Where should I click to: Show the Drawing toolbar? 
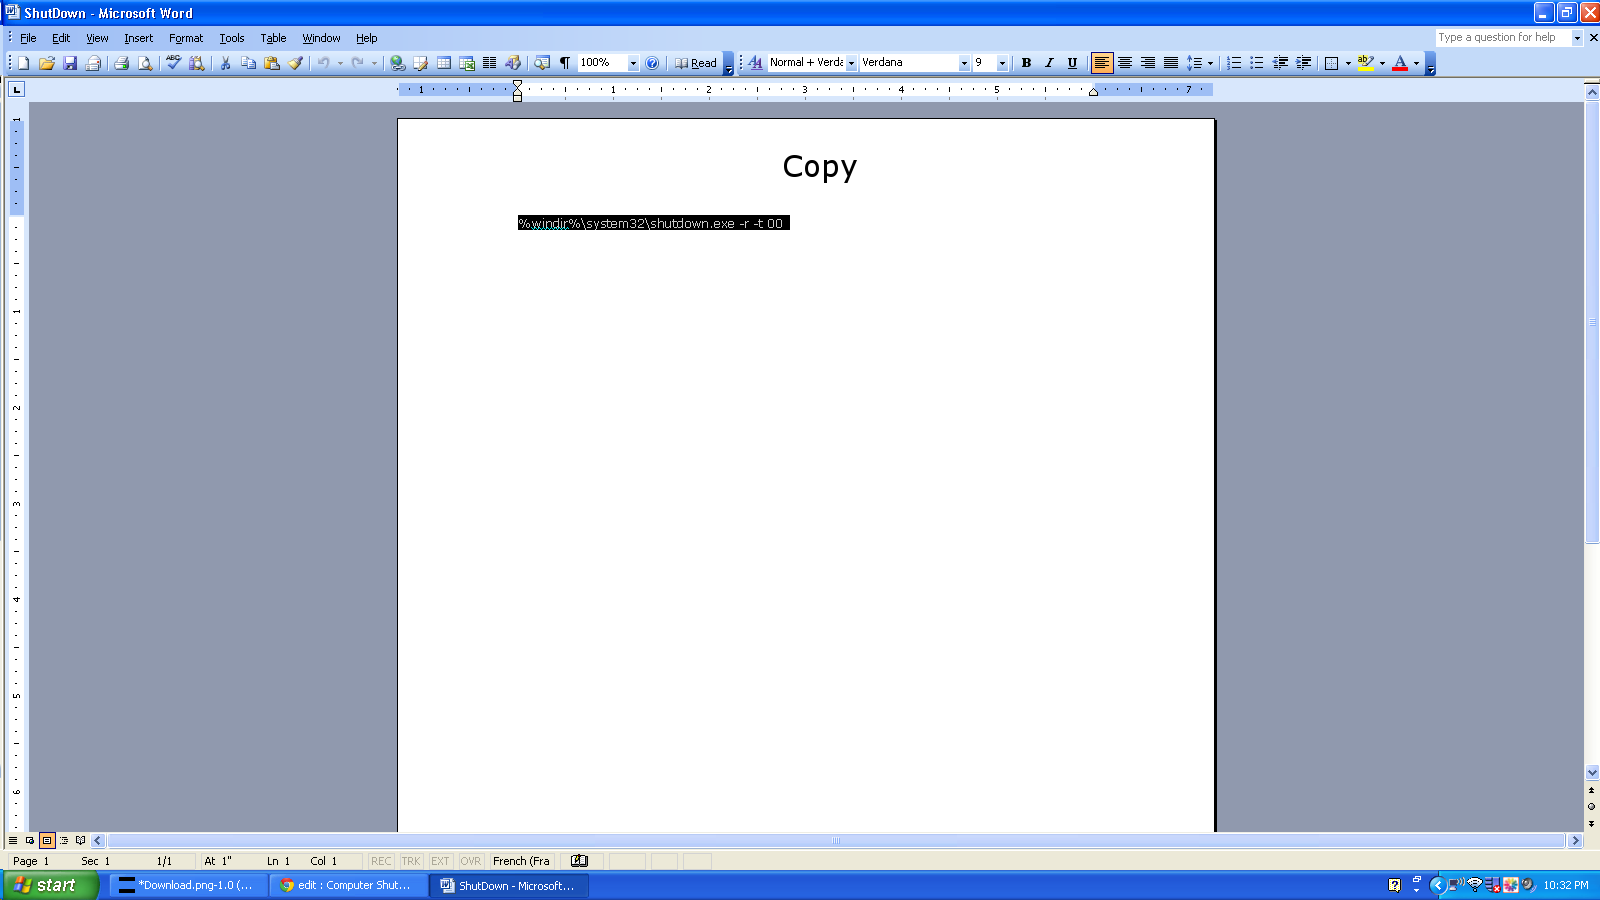pos(513,63)
